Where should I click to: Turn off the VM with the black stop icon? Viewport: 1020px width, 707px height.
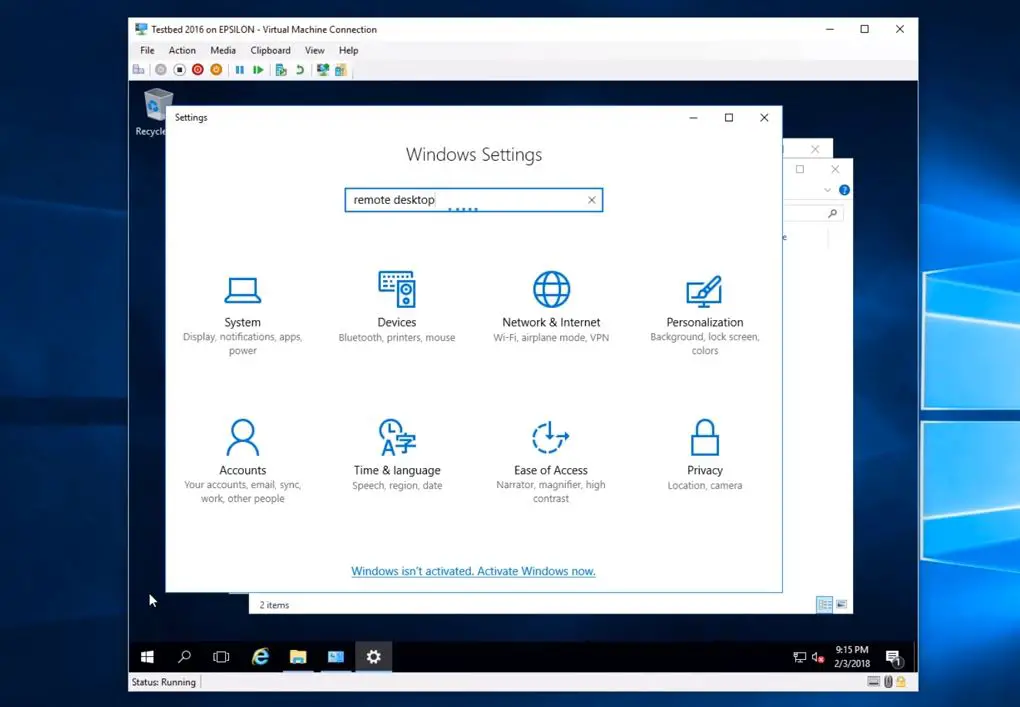[x=180, y=70]
